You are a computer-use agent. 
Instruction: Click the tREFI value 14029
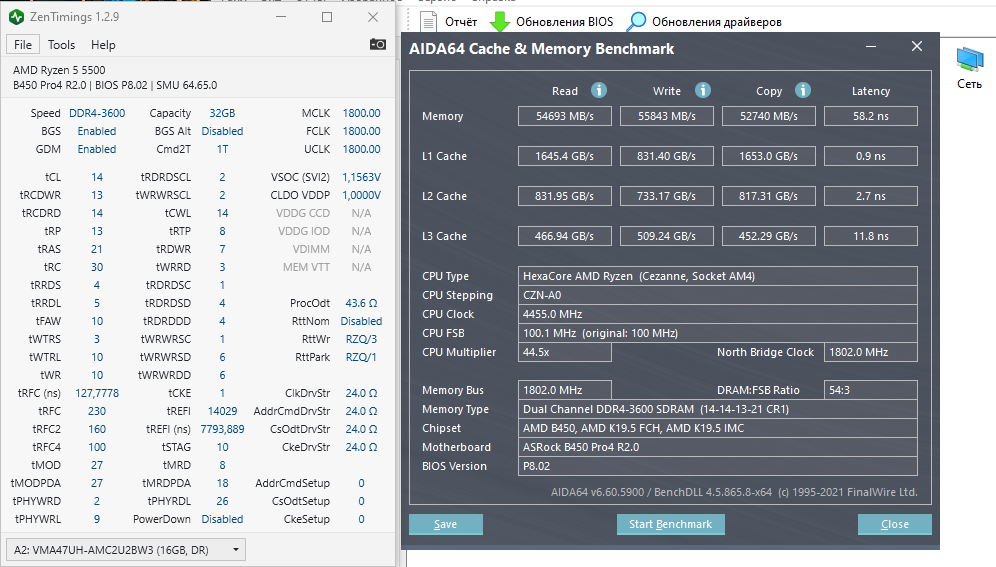click(222, 411)
